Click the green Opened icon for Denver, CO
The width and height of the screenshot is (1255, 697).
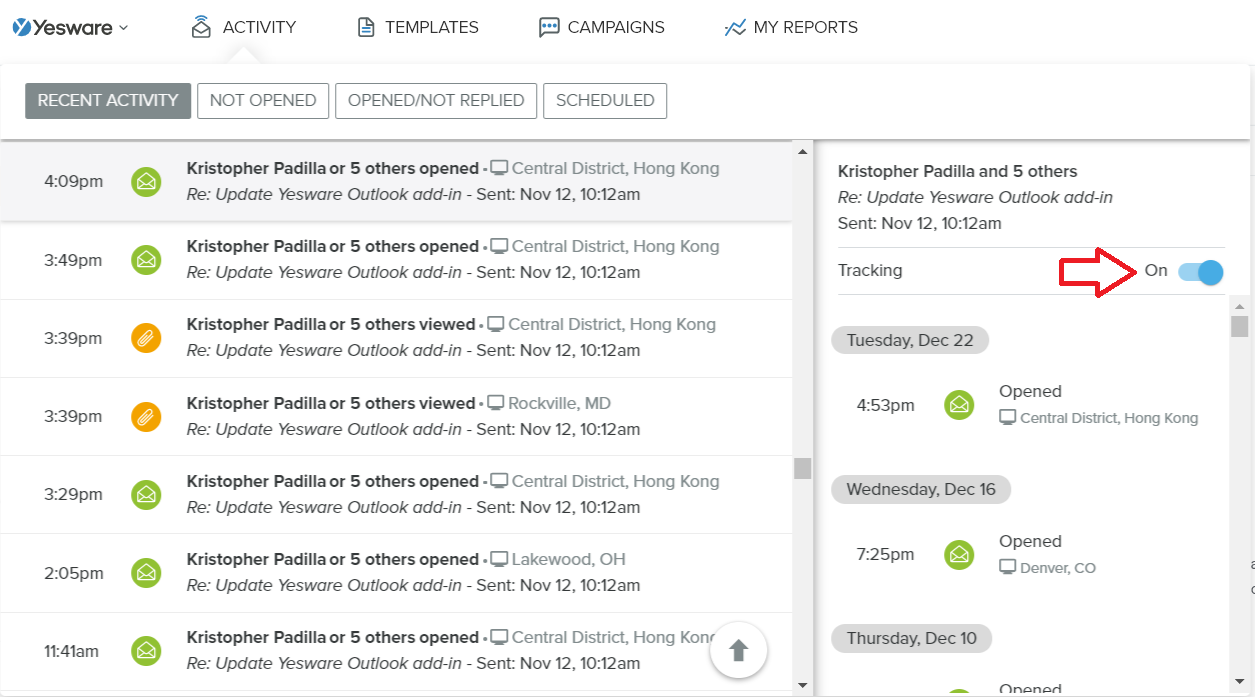click(x=959, y=554)
